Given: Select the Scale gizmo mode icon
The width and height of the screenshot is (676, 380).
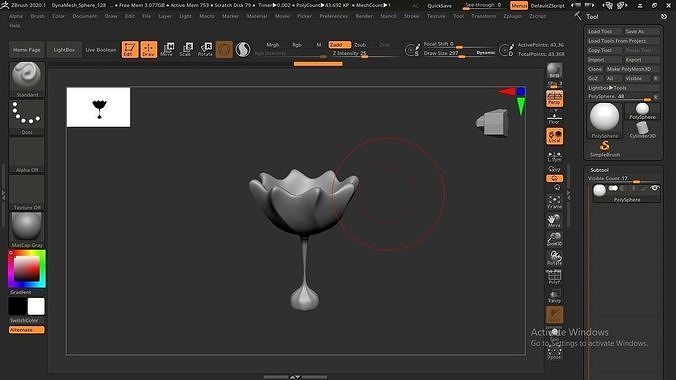Looking at the screenshot, I should point(186,49).
